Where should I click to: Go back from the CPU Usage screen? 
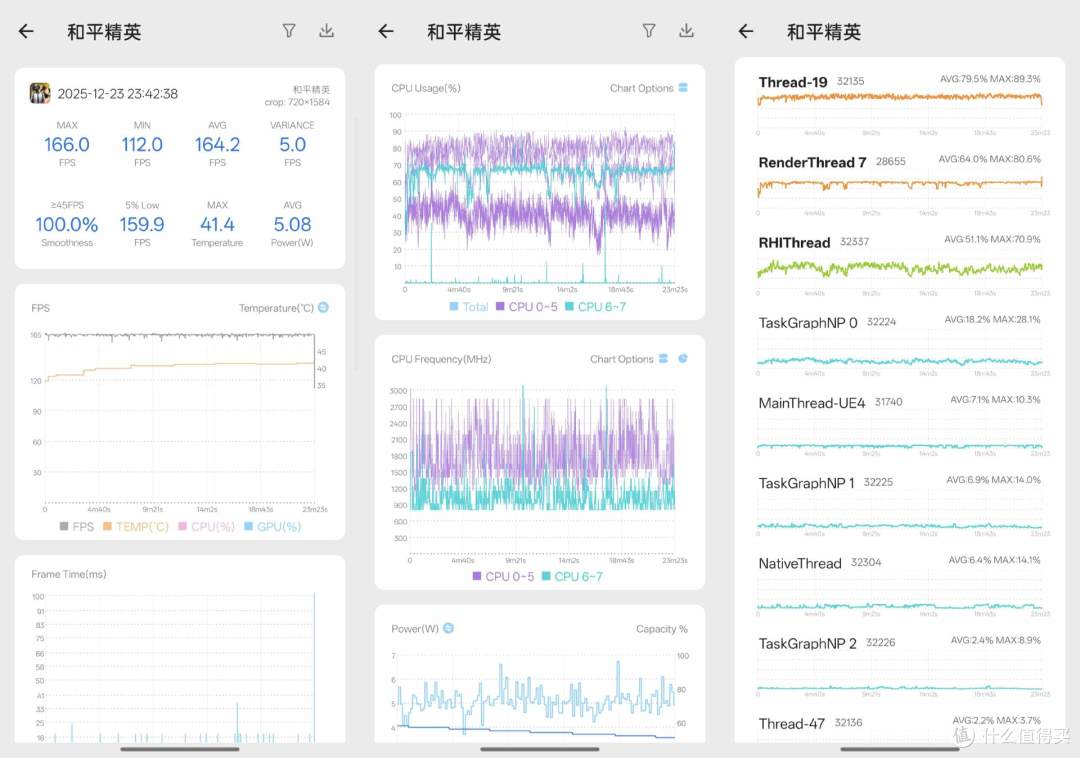pyautogui.click(x=386, y=31)
